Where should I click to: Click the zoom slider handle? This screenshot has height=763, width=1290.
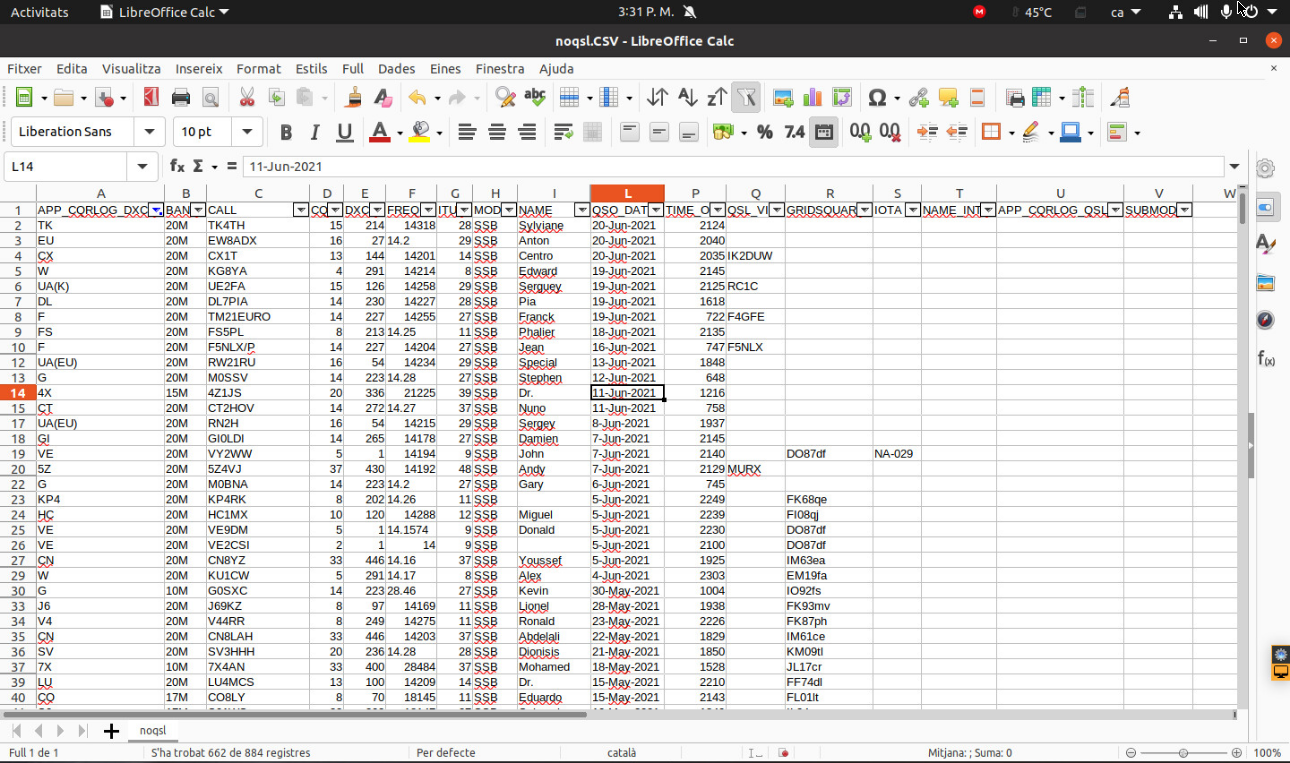pos(1184,753)
